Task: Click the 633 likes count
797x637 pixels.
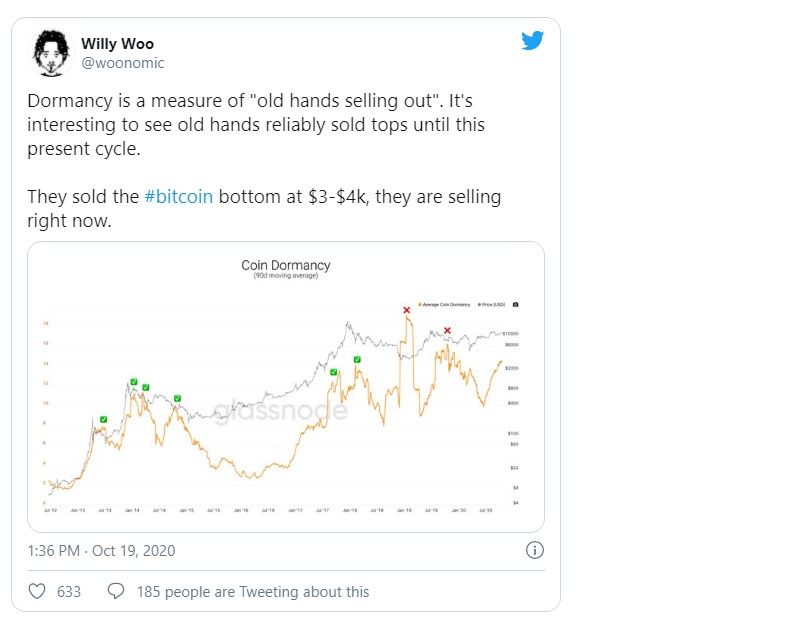Action: coord(69,592)
